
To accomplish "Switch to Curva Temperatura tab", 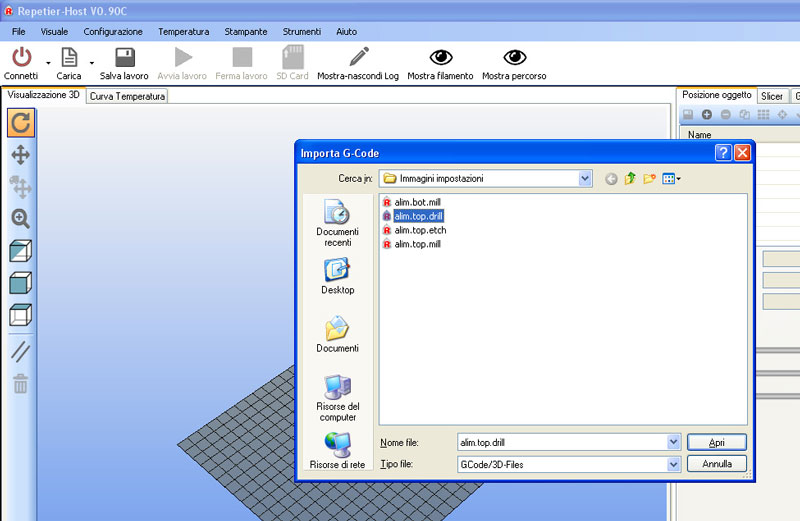I will pos(127,96).
